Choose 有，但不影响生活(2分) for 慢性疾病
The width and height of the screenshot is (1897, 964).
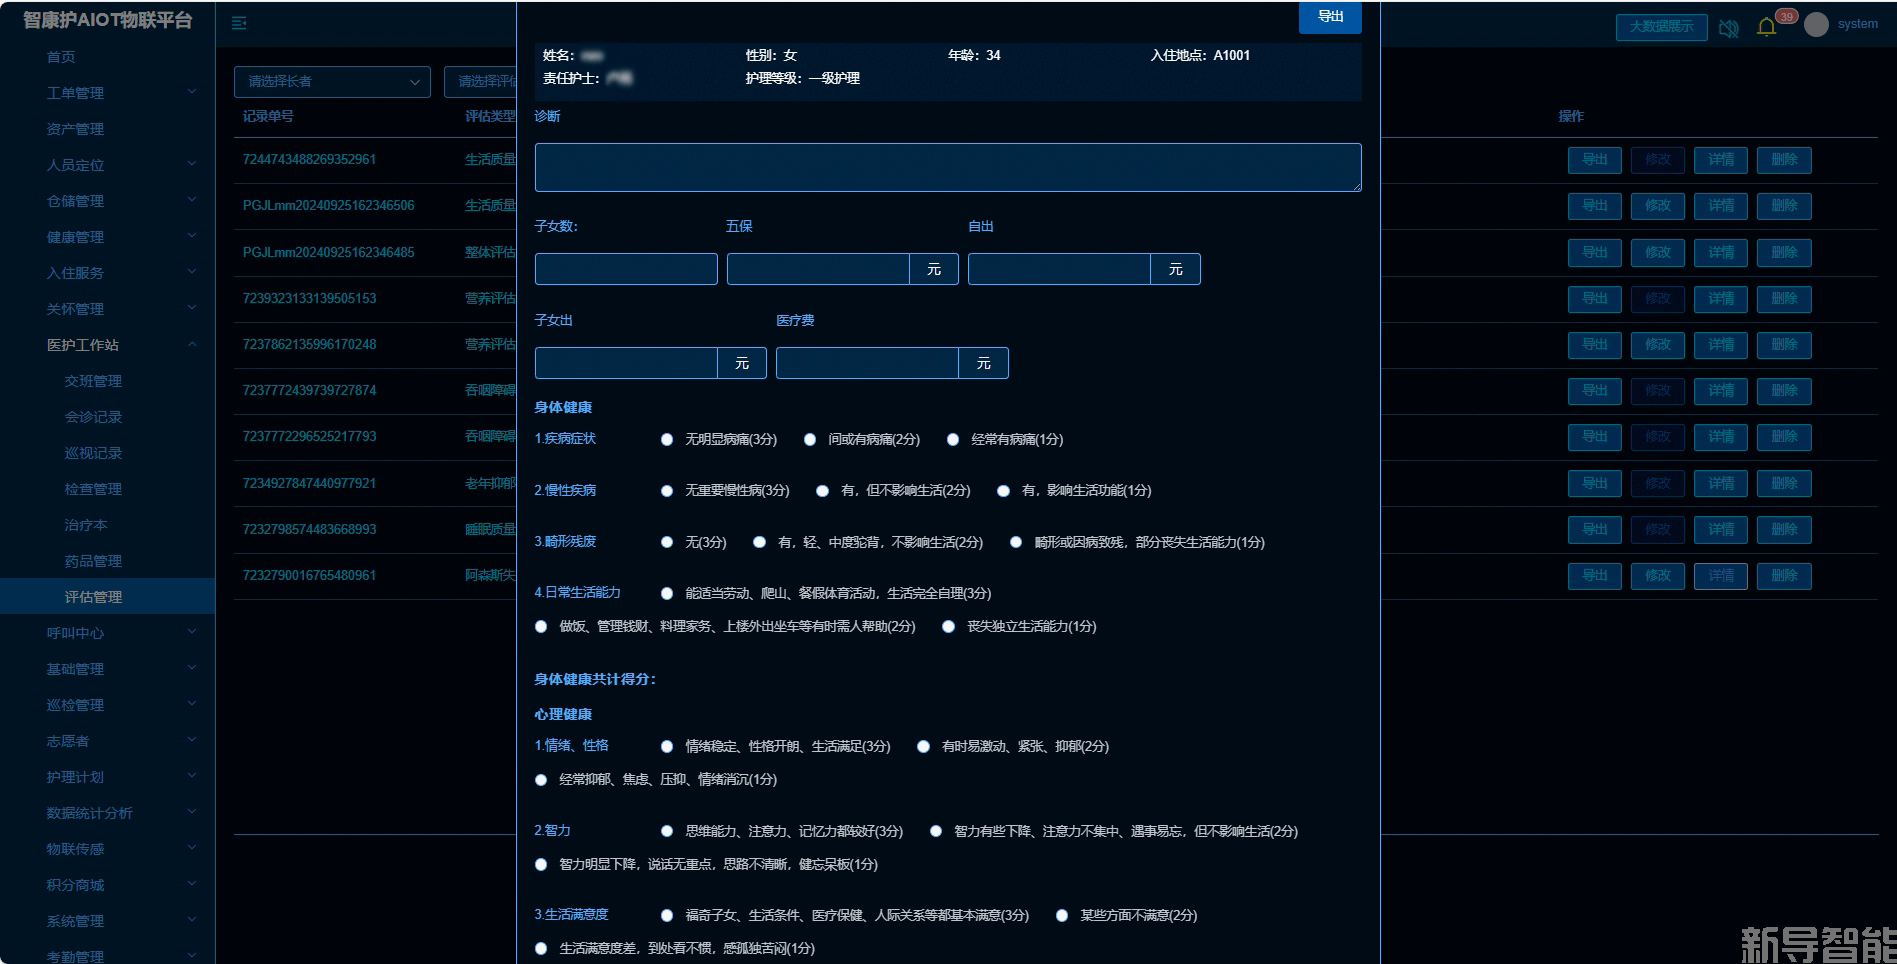click(x=822, y=491)
